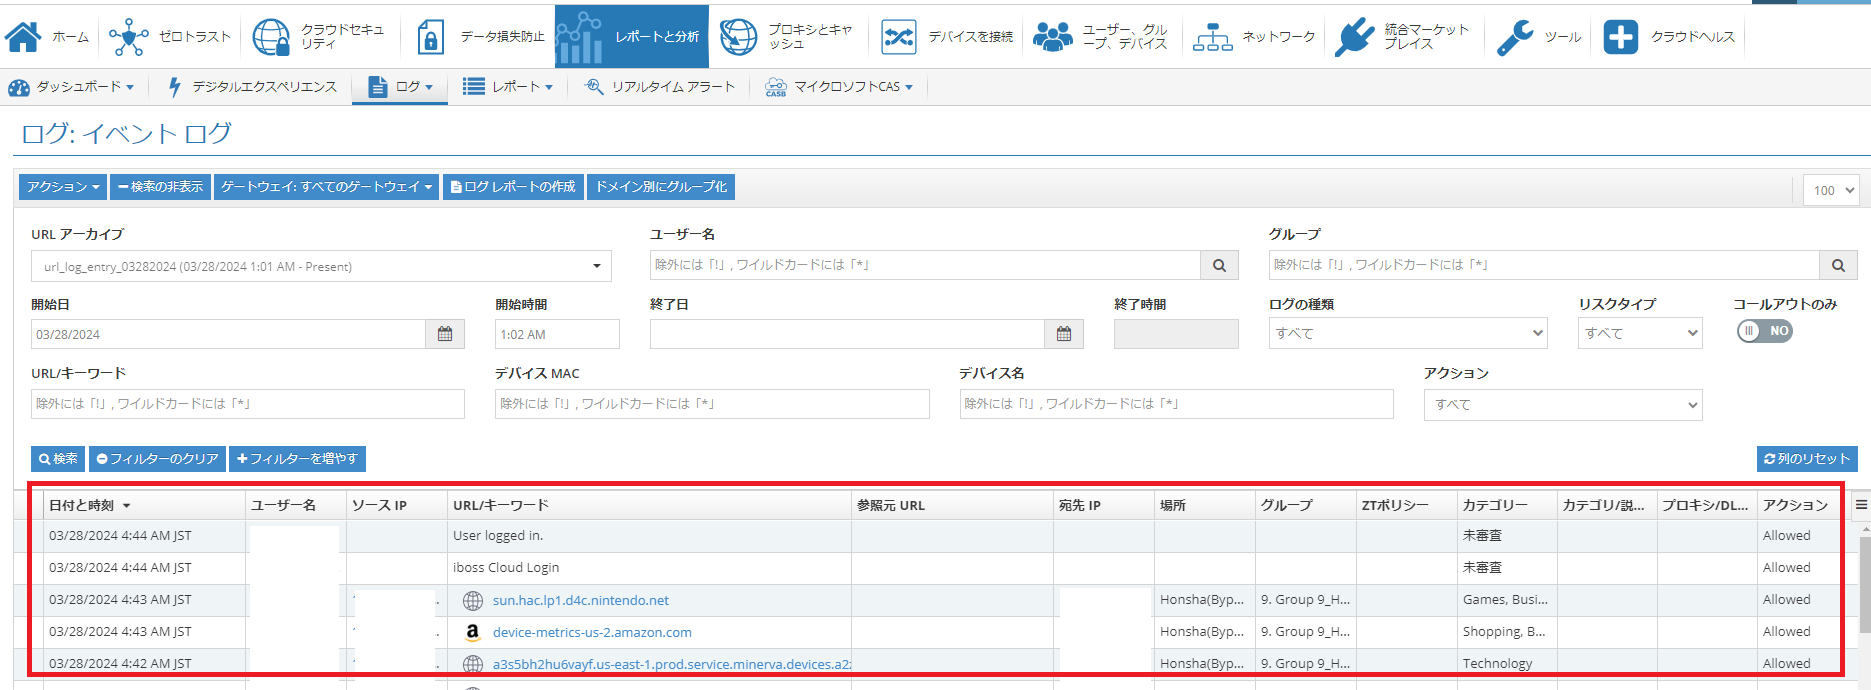Open the URL archive dropdown
This screenshot has width=1871, height=690.
[321, 266]
